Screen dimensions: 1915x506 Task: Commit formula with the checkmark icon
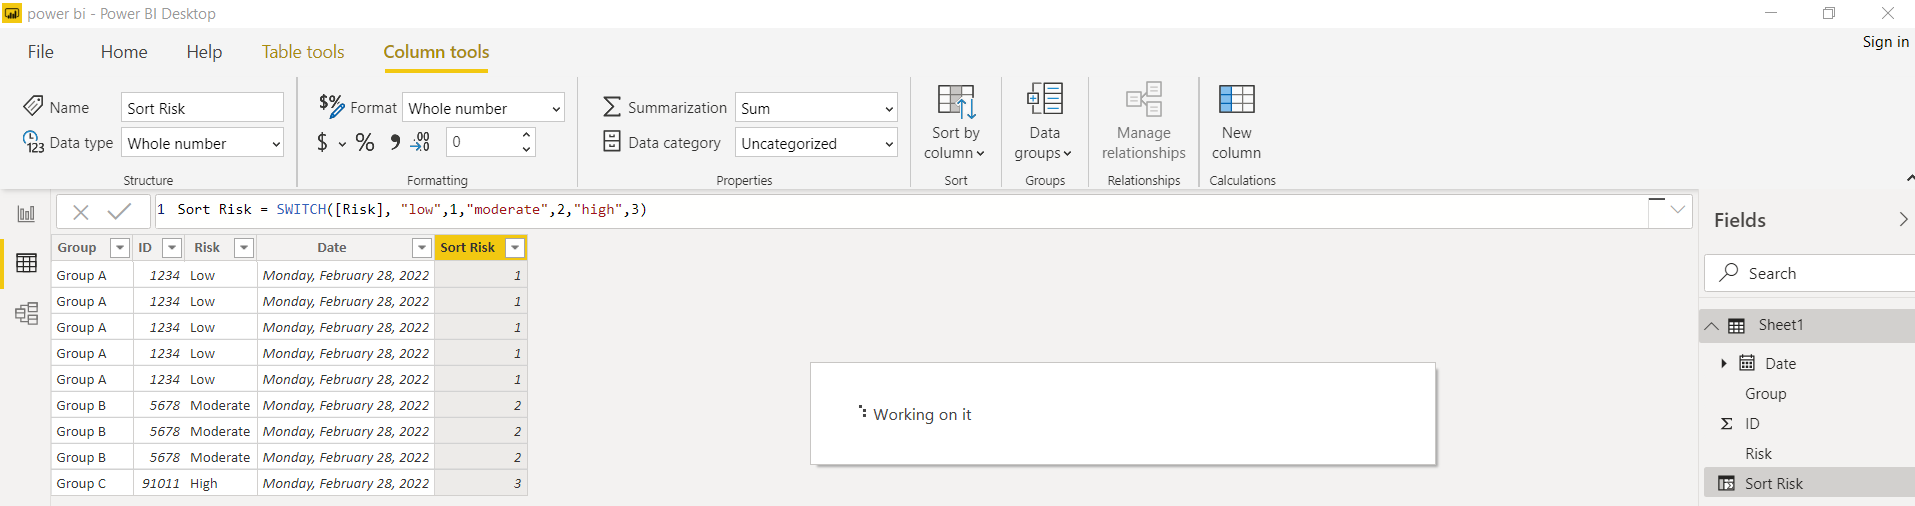pos(120,211)
